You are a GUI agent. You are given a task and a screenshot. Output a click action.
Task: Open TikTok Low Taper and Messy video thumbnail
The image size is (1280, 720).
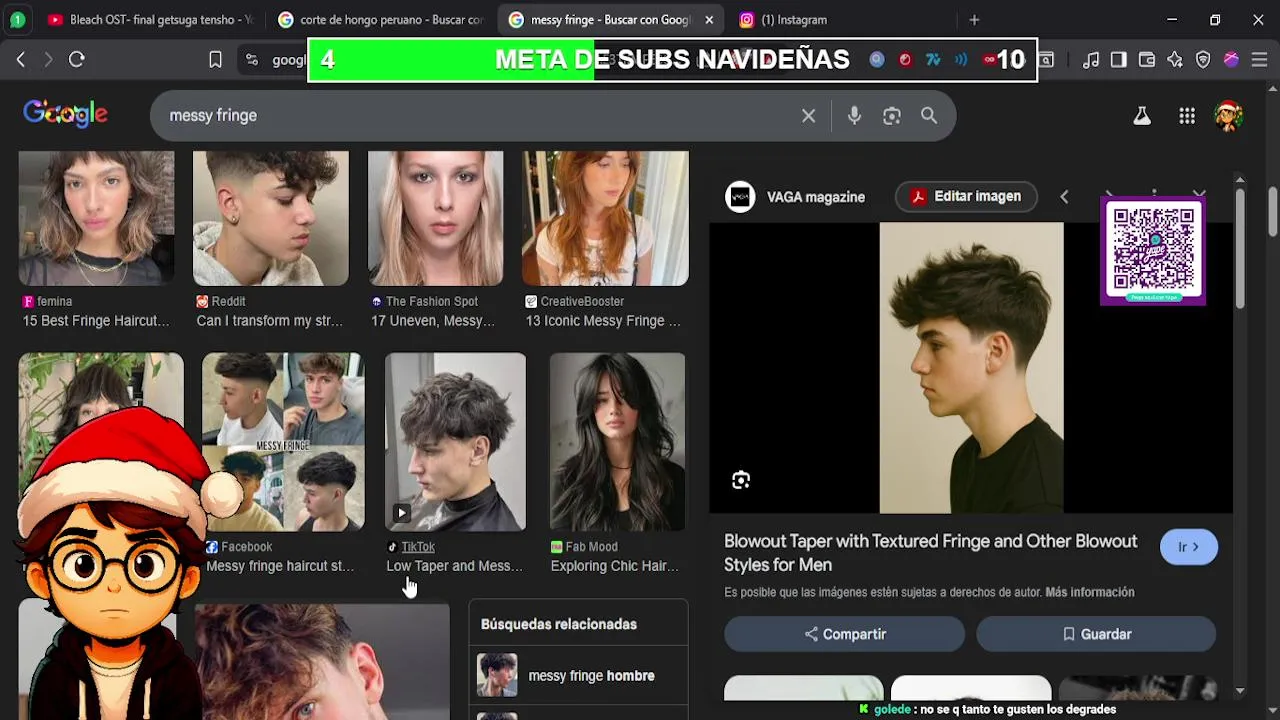coord(455,442)
